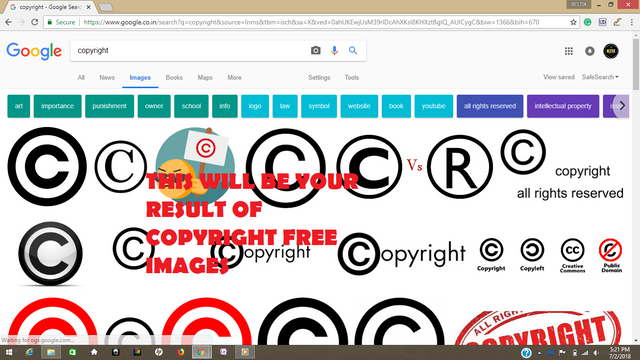Click the search by image camera icon
The width and height of the screenshot is (640, 360).
316,51
